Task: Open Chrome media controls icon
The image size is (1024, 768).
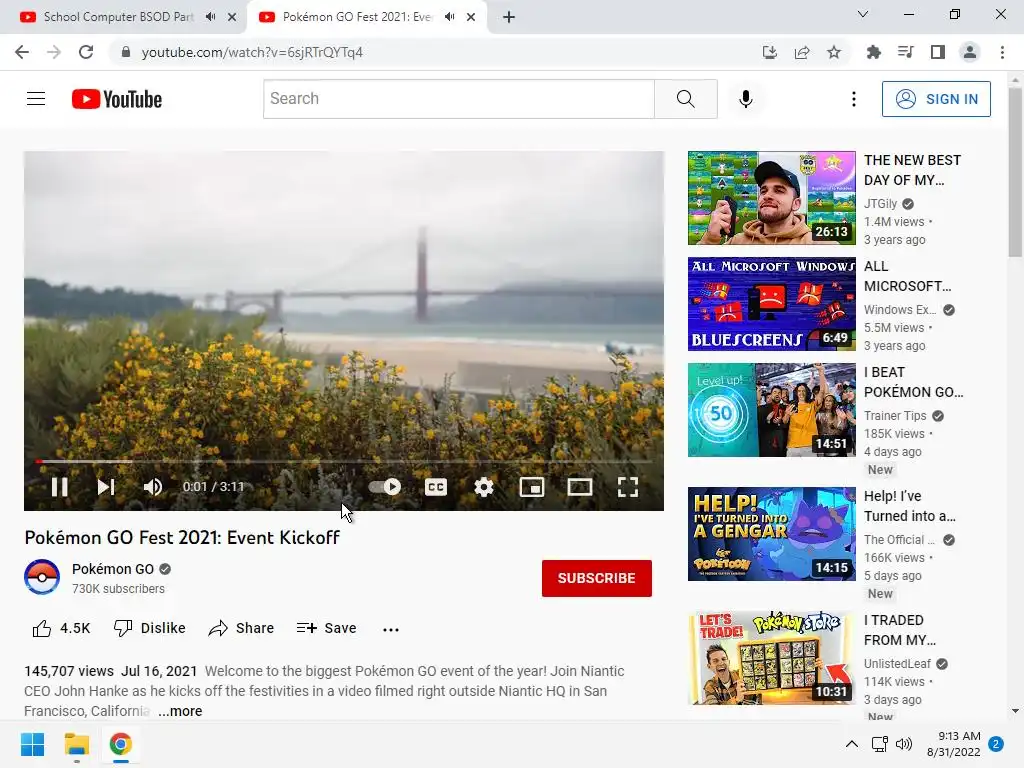Action: tap(906, 52)
